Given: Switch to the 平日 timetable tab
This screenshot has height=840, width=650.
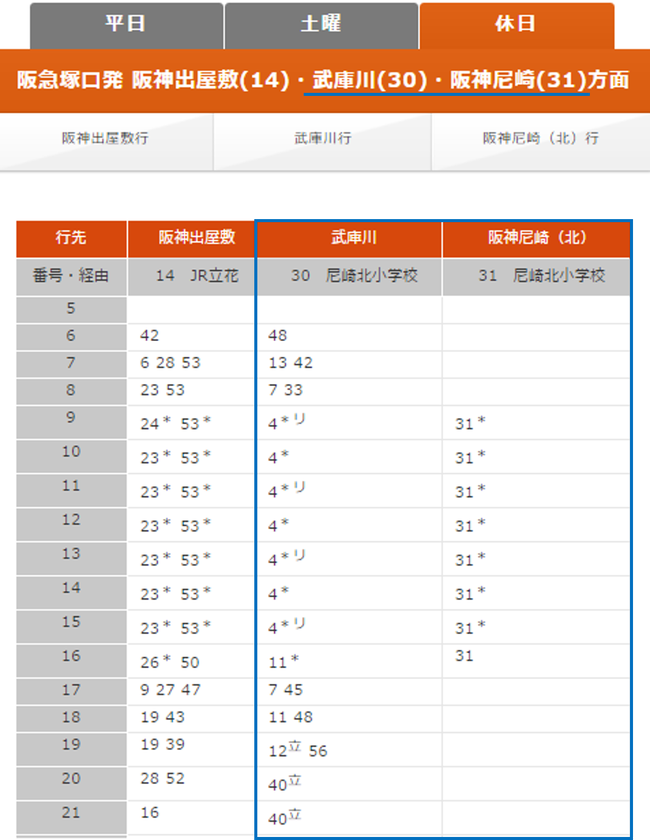Looking at the screenshot, I should tap(126, 25).
